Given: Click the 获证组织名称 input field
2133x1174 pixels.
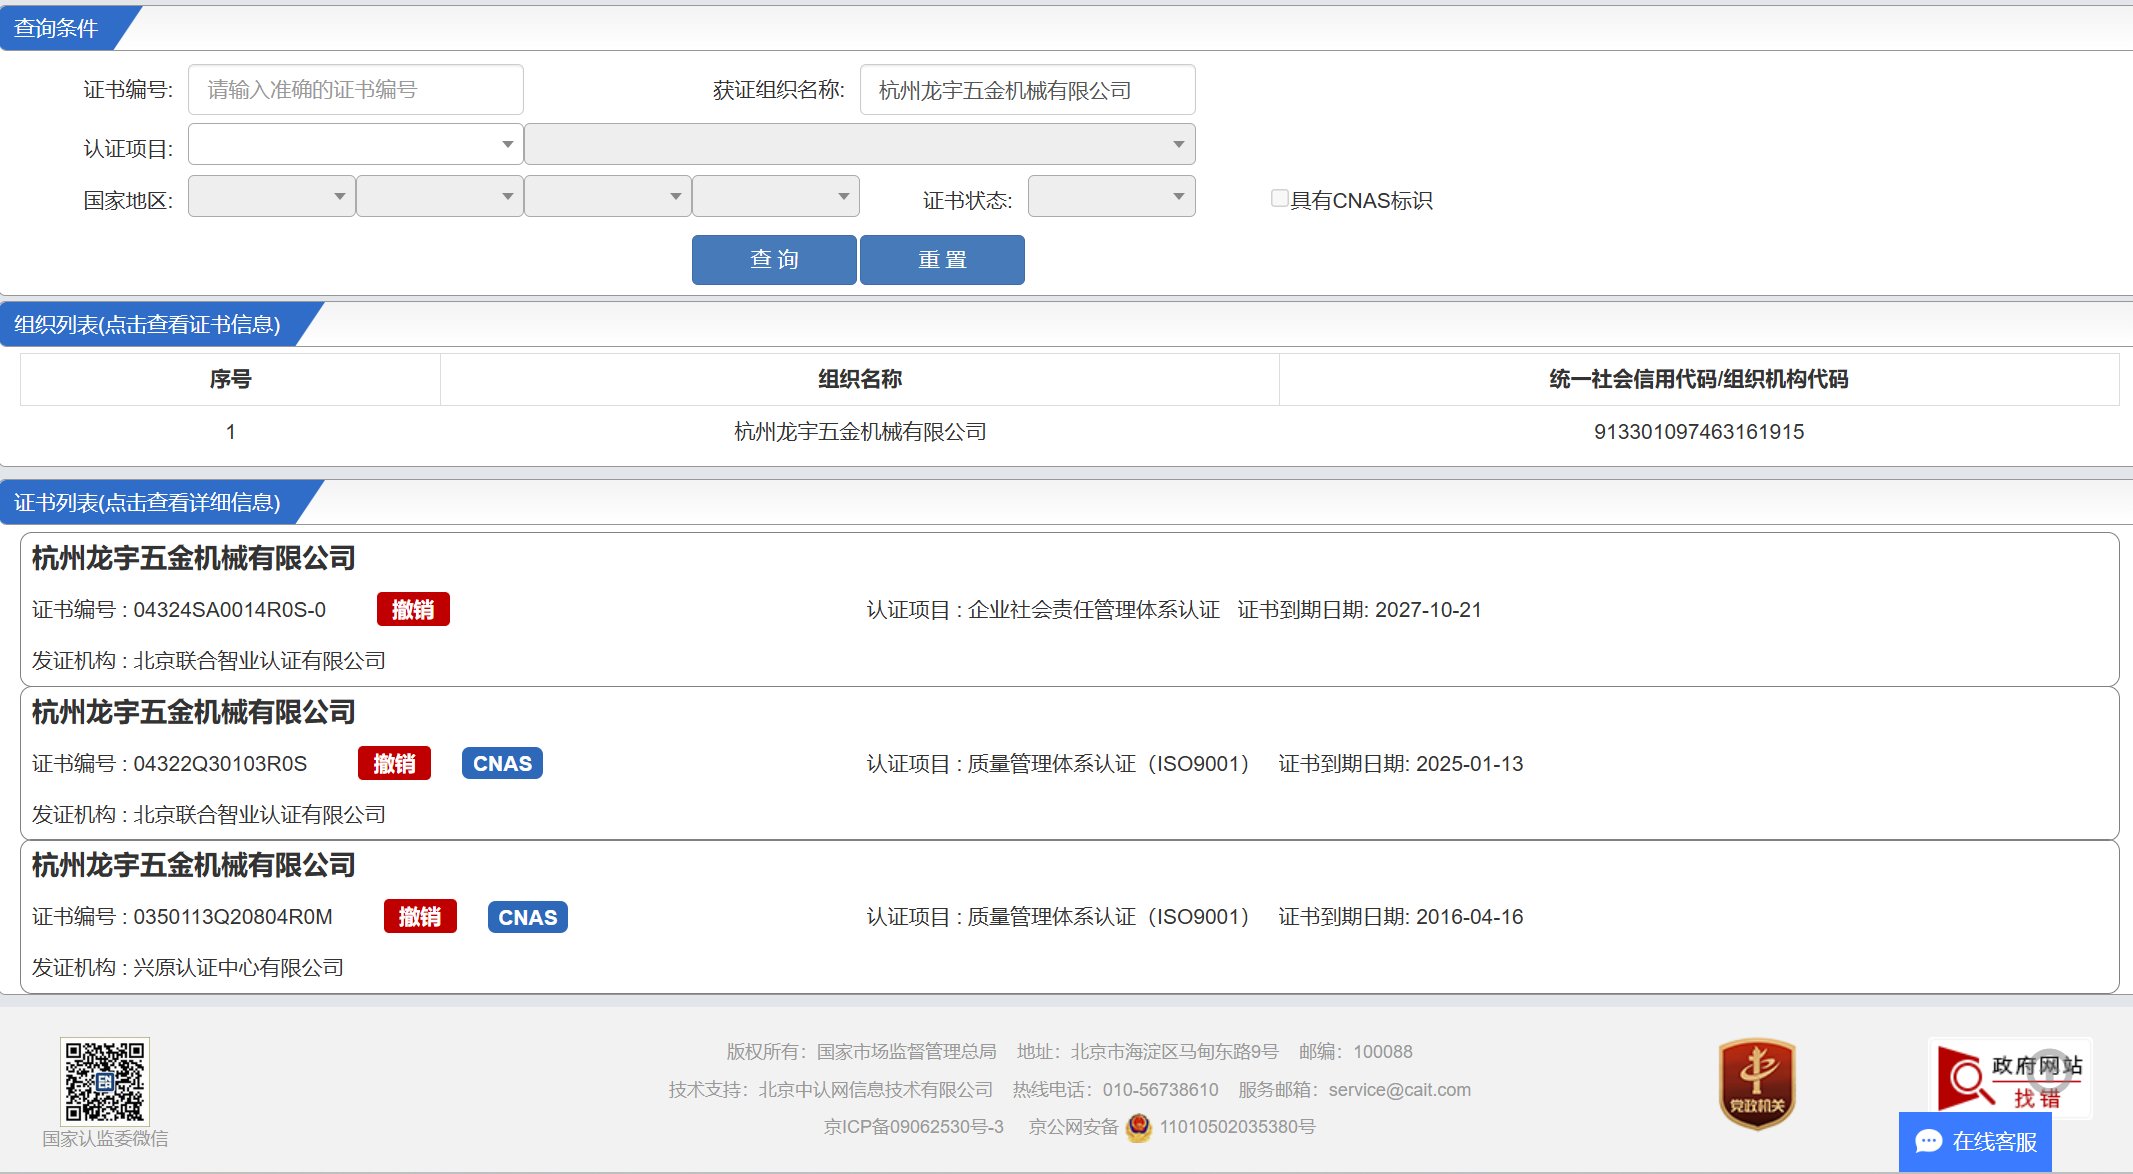Looking at the screenshot, I should 1027,90.
